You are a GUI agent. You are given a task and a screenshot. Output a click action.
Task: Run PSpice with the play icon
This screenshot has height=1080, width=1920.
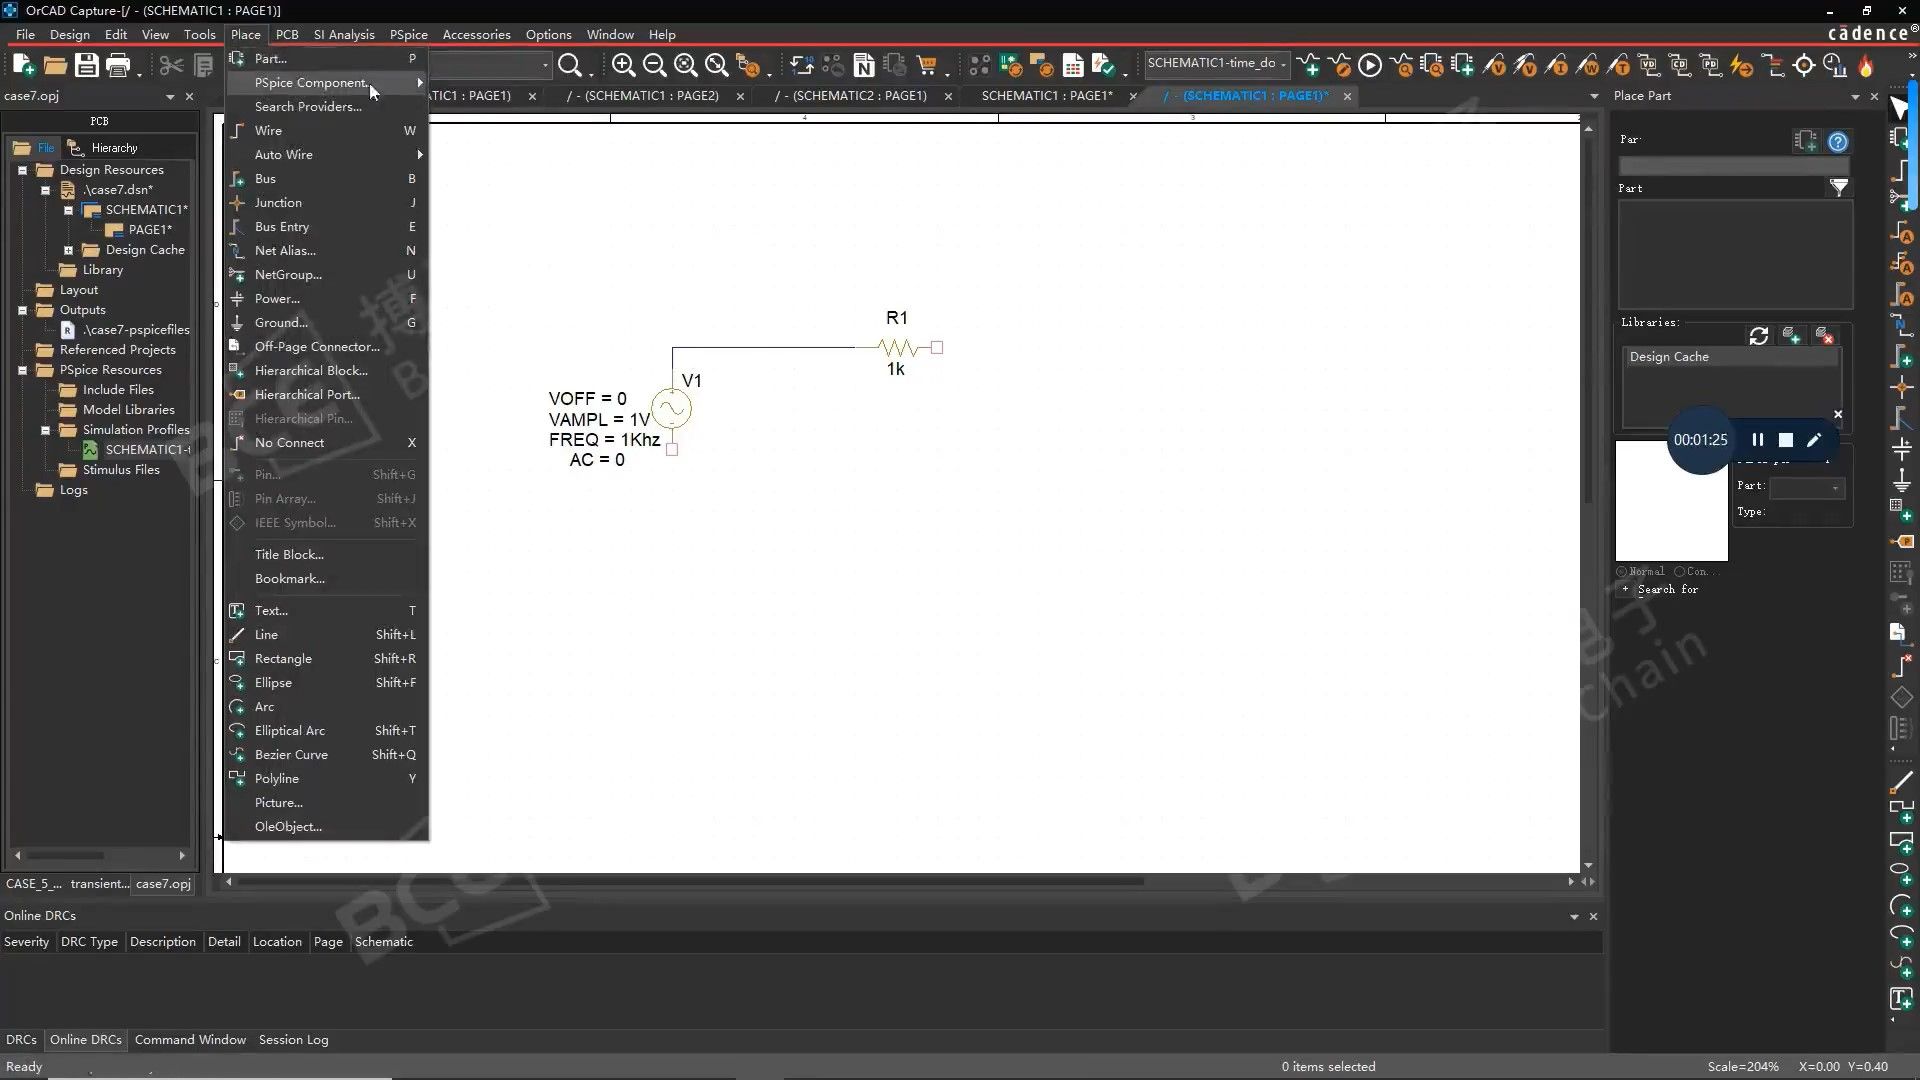click(1370, 66)
